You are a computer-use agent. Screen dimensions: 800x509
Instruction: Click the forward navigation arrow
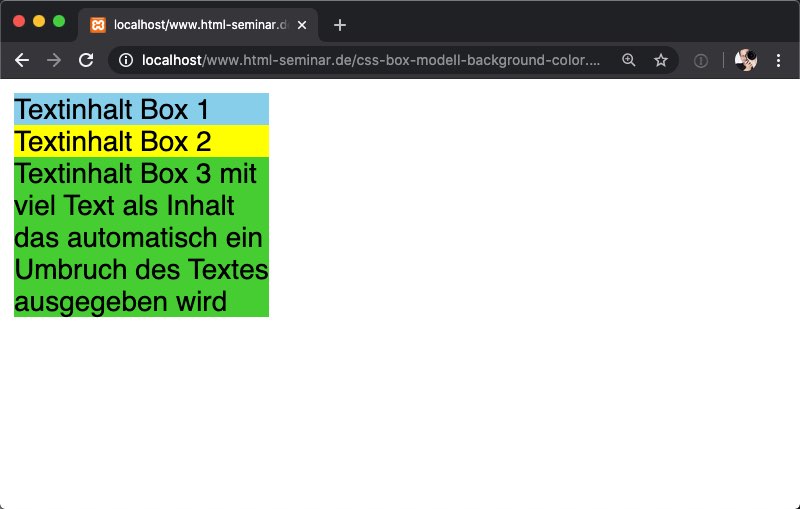pyautogui.click(x=54, y=60)
